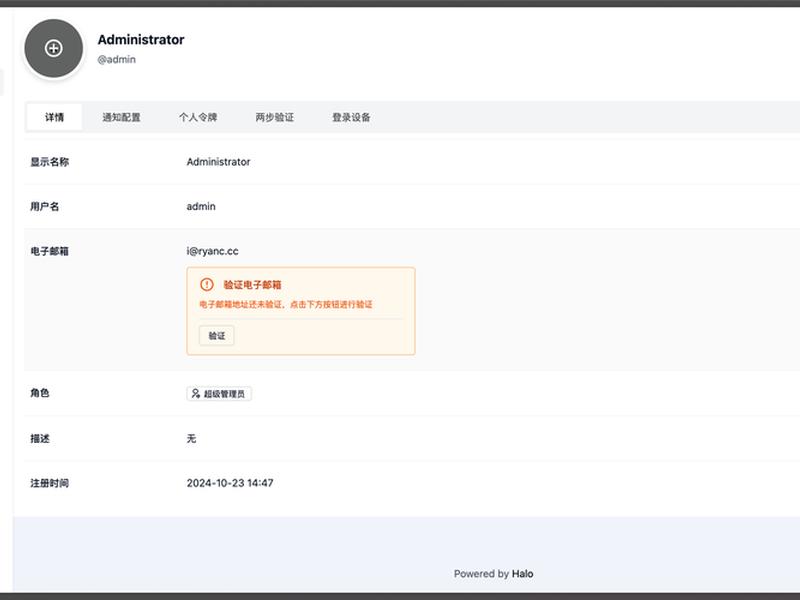The height and width of the screenshot is (600, 800).
Task: Follow the Halo link in the footer
Action: coord(522,573)
